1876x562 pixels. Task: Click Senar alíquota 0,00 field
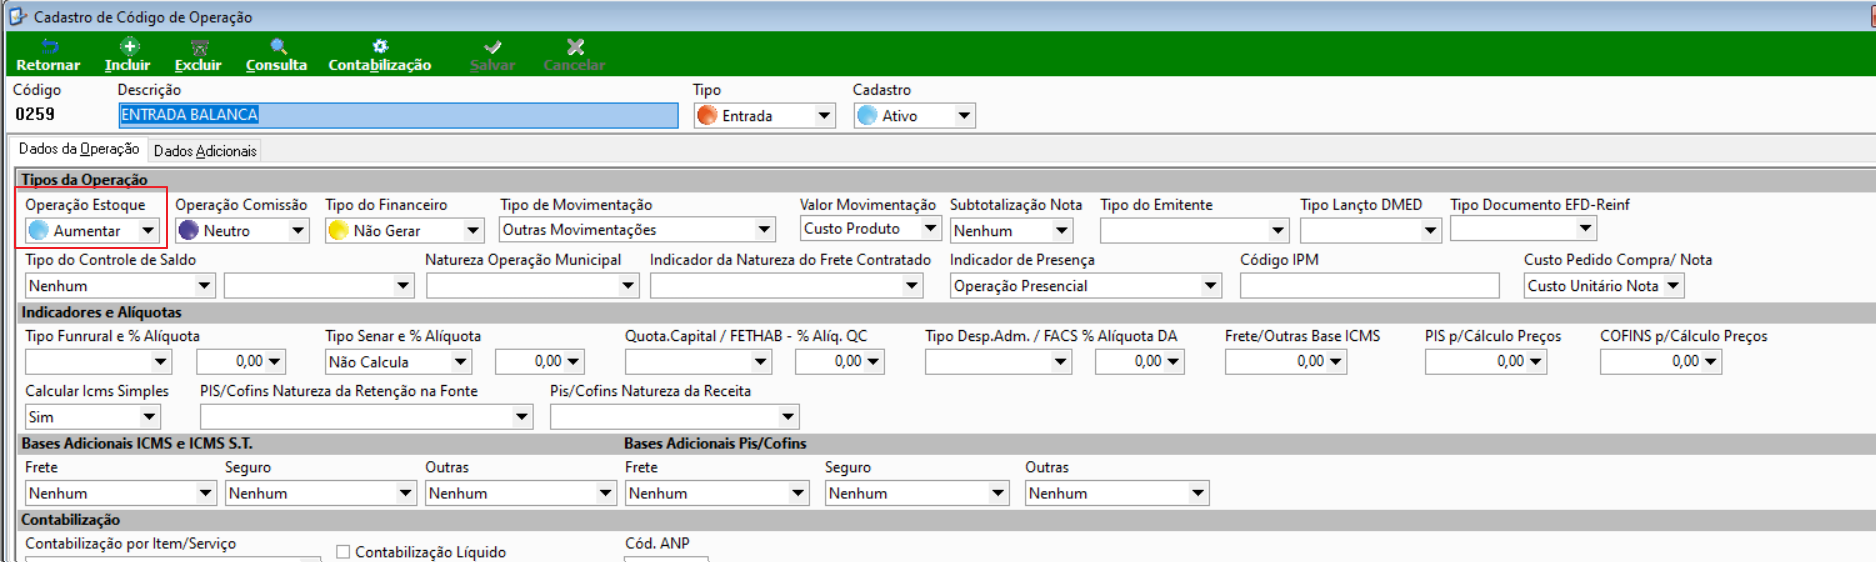[x=540, y=362]
